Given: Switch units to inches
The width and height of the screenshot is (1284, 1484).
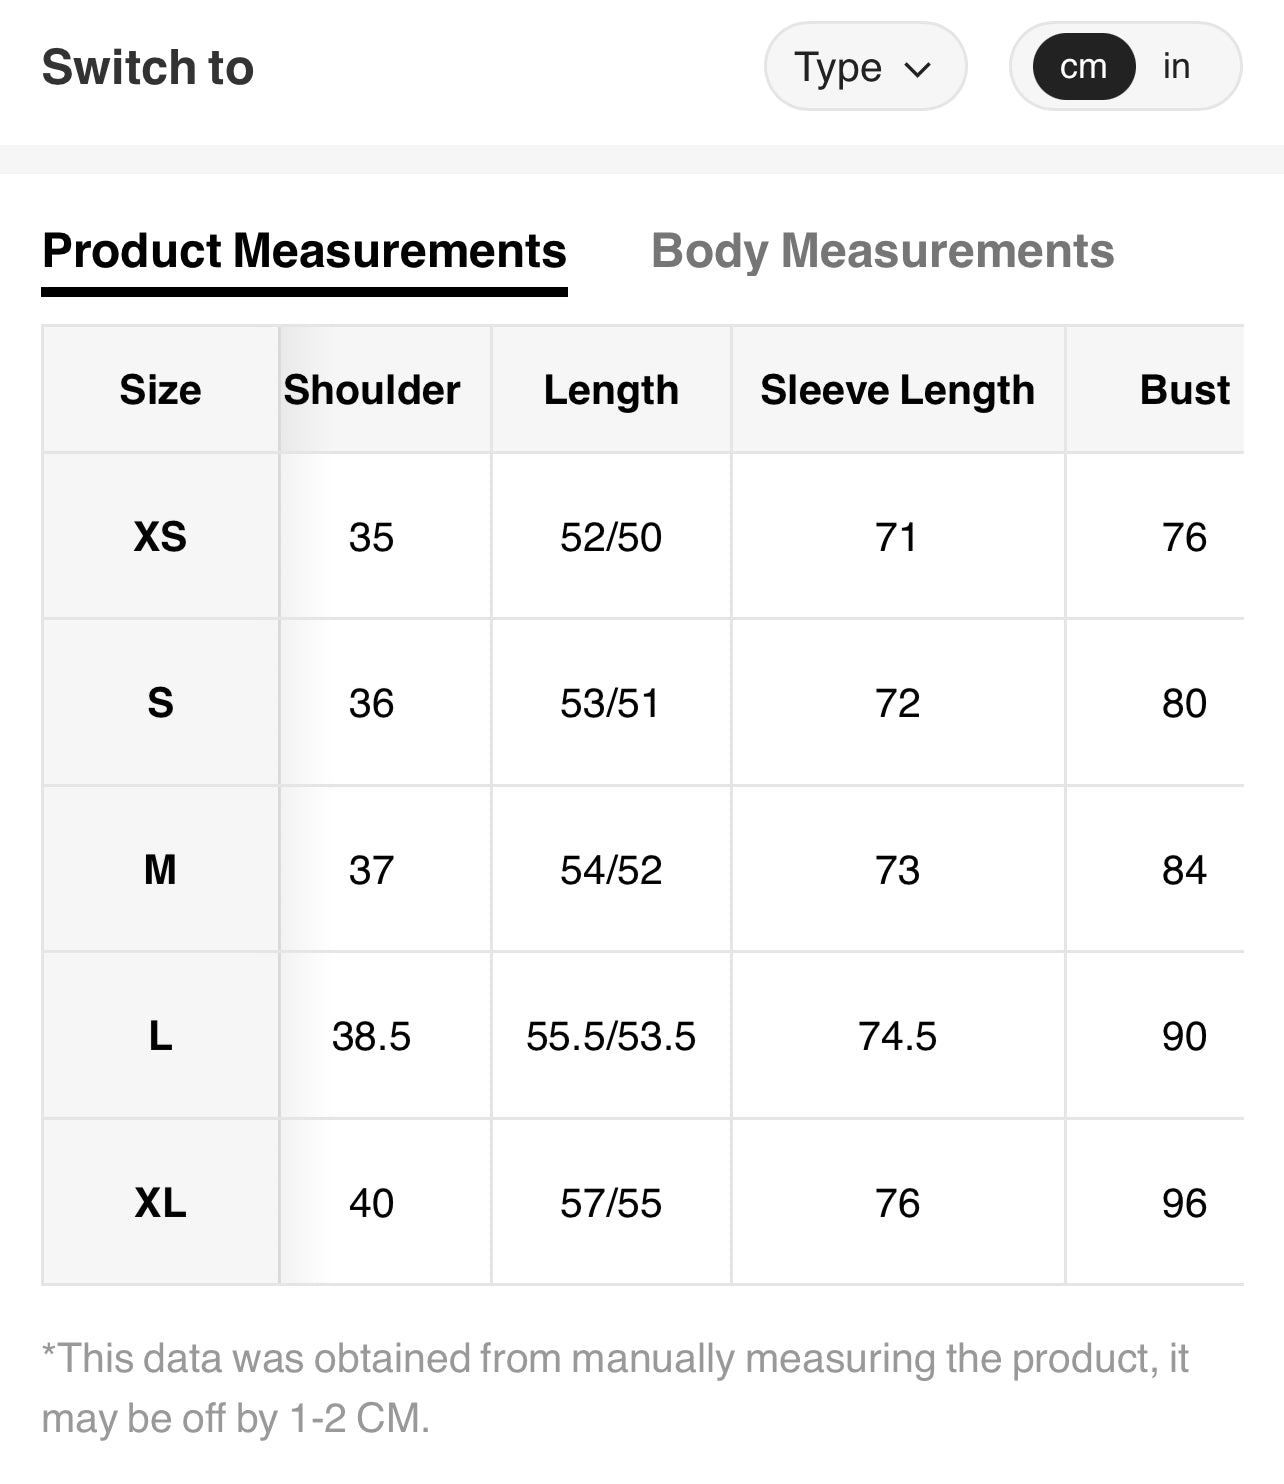Looking at the screenshot, I should 1176,67.
